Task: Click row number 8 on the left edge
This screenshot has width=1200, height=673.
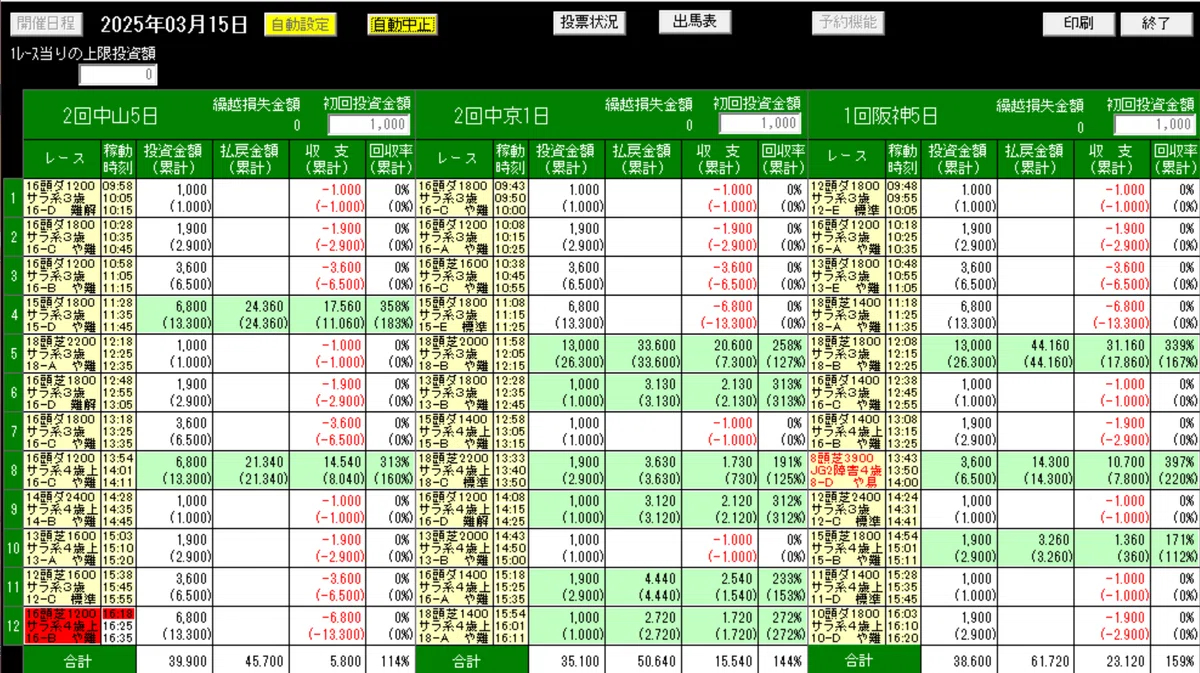Action: point(13,469)
